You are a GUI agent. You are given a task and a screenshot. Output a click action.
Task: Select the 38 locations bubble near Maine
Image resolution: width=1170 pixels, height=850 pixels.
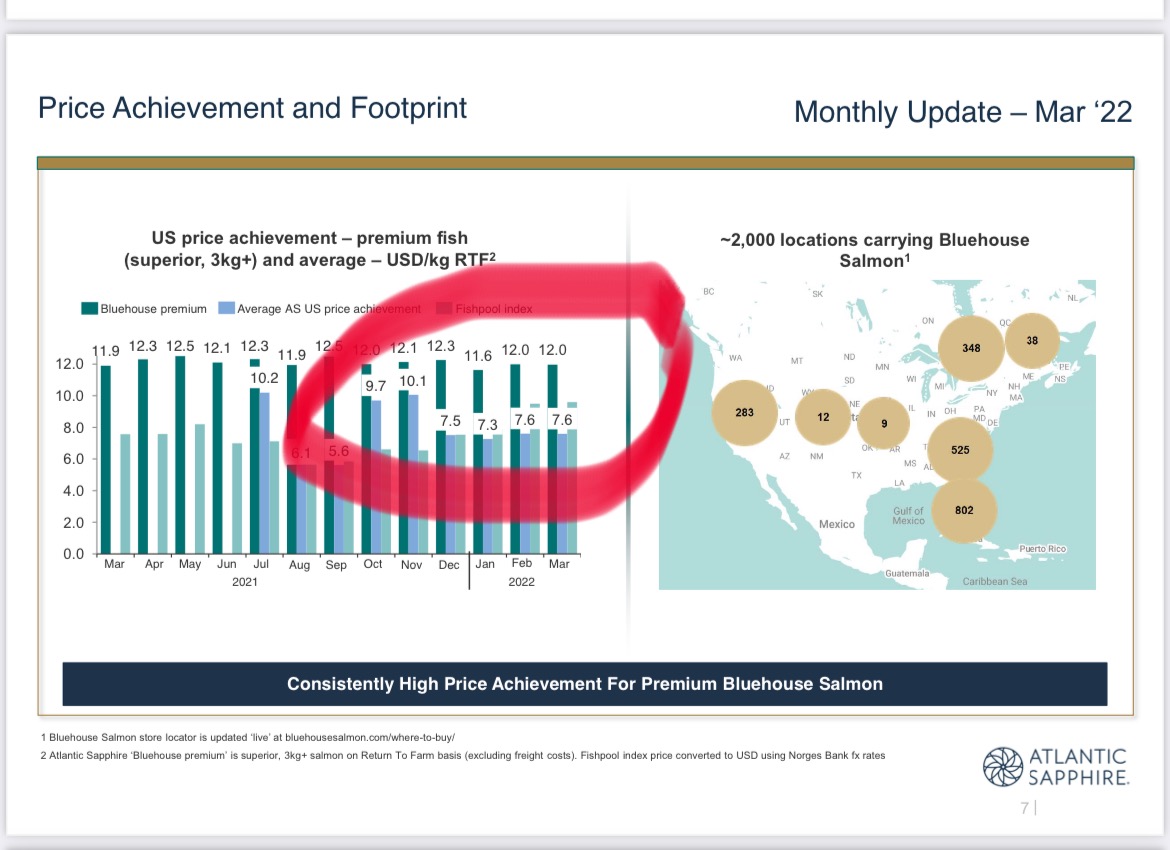point(1032,340)
